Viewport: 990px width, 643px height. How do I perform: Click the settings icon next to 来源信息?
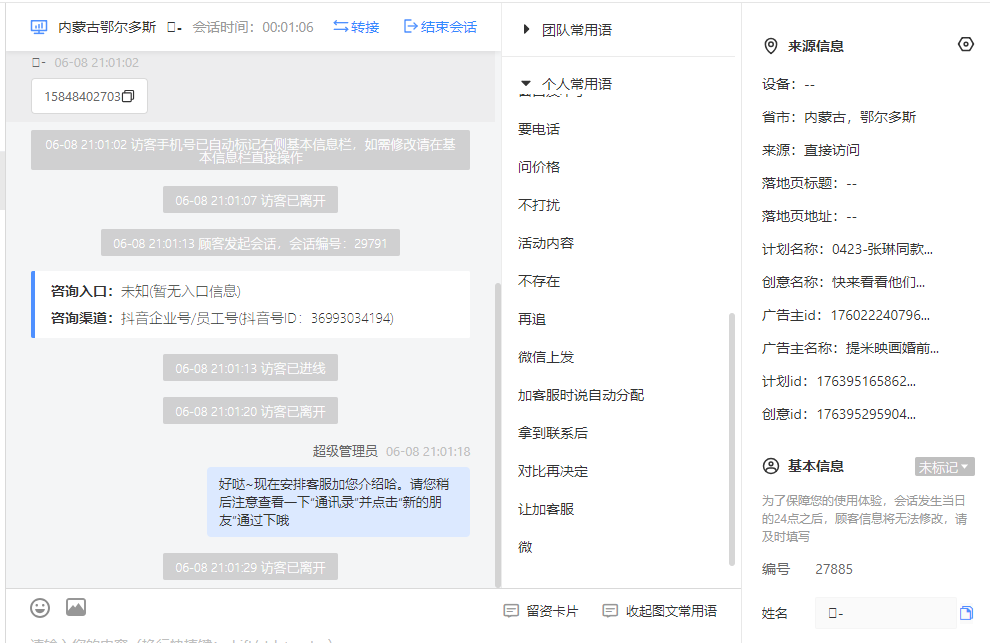(966, 45)
